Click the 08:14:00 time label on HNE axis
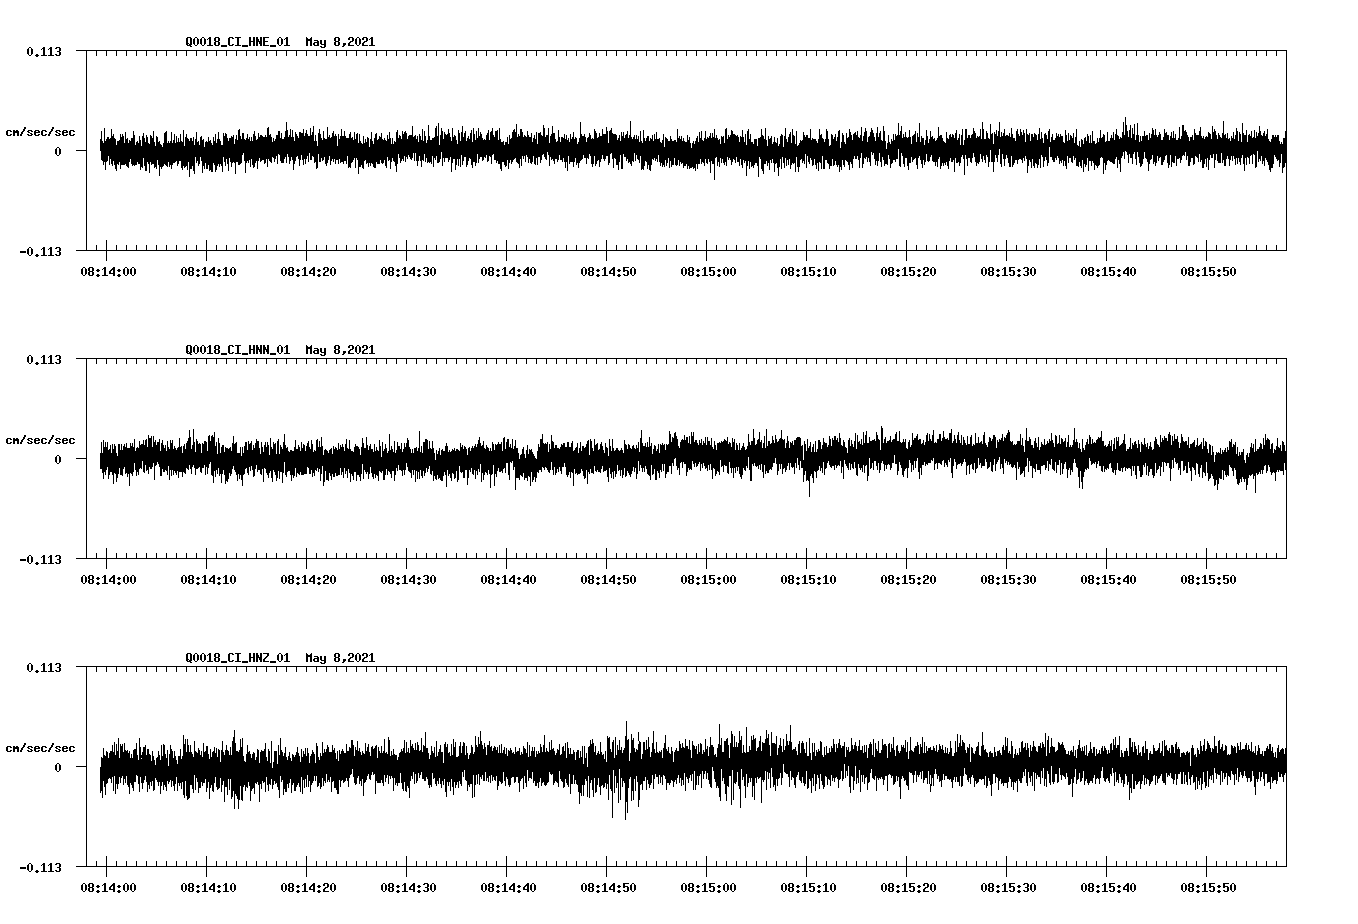 (108, 270)
